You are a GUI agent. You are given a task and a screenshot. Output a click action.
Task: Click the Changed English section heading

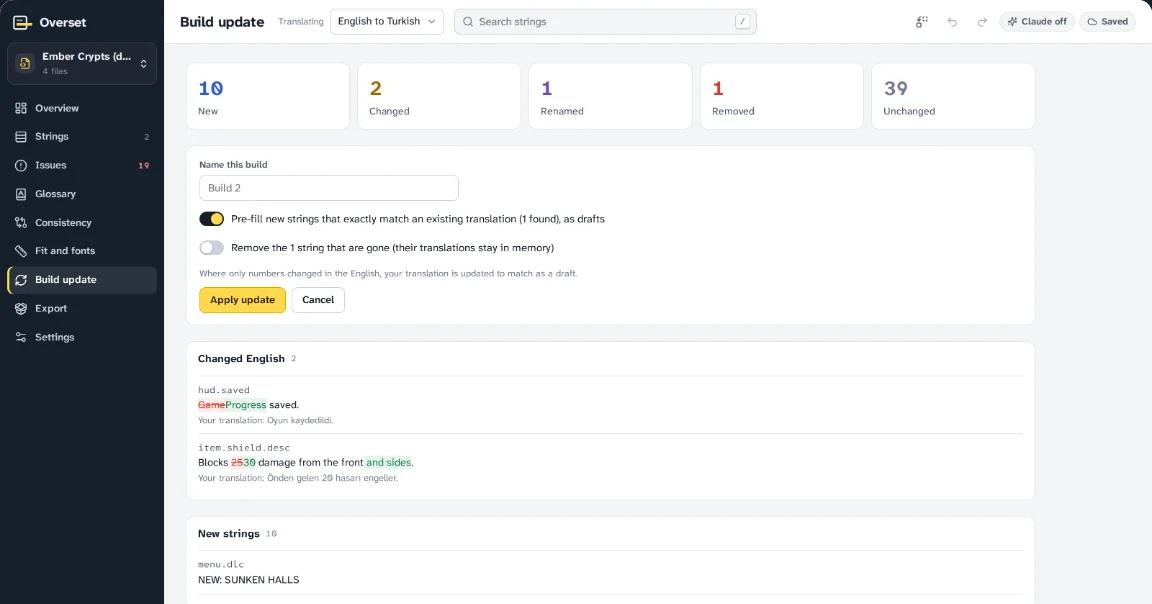[241, 359]
